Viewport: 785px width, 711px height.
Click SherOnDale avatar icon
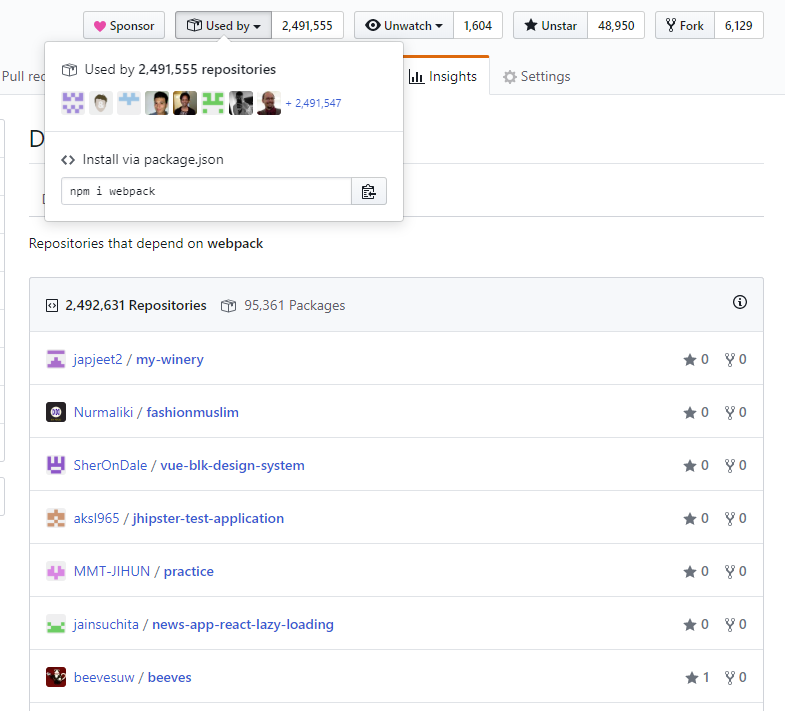[56, 465]
